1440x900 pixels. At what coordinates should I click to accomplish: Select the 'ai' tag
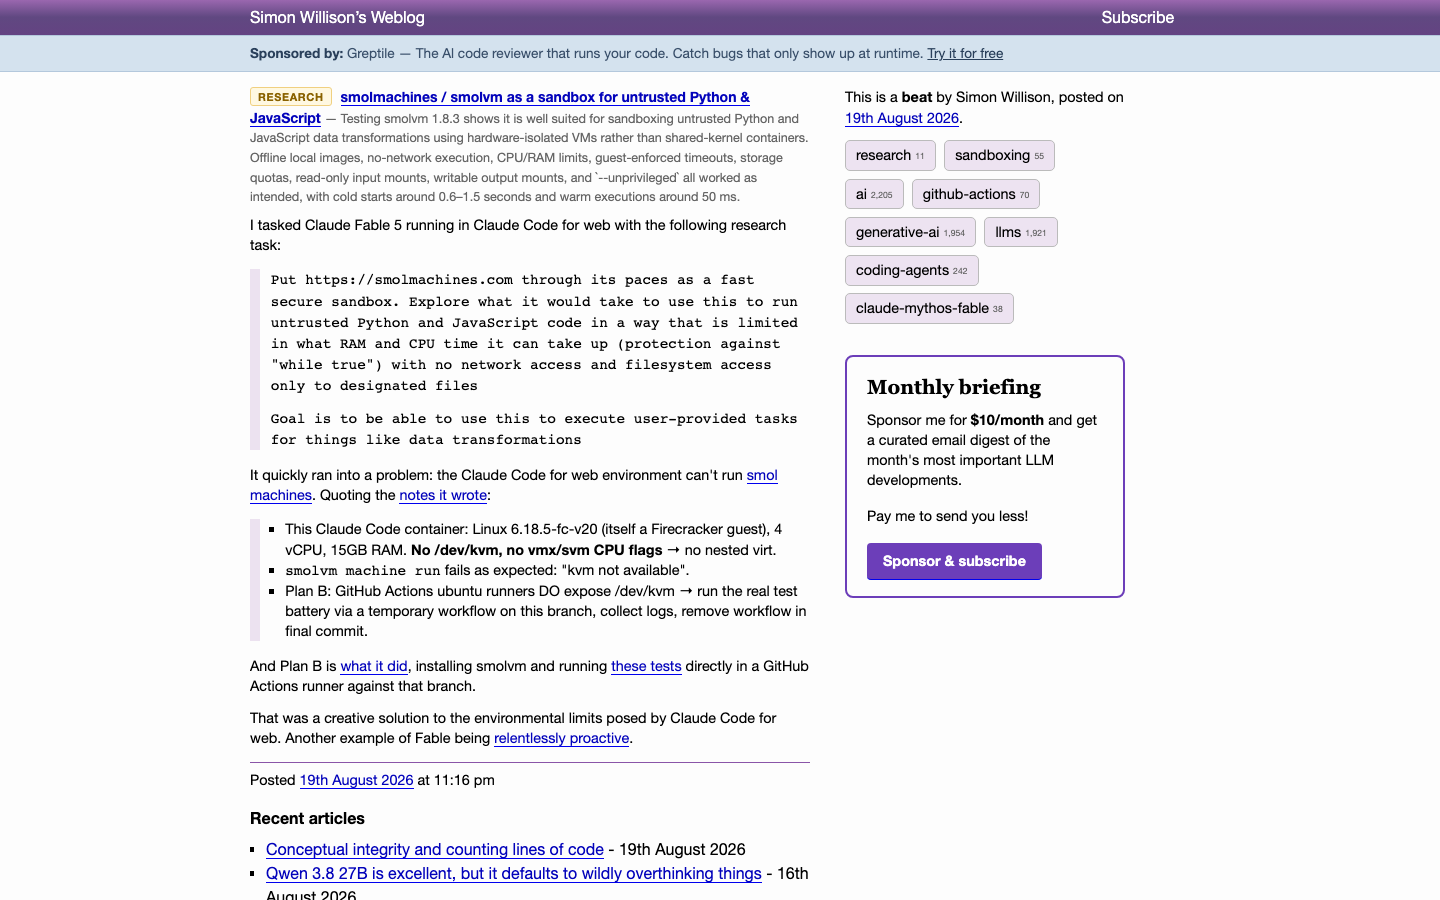[874, 194]
